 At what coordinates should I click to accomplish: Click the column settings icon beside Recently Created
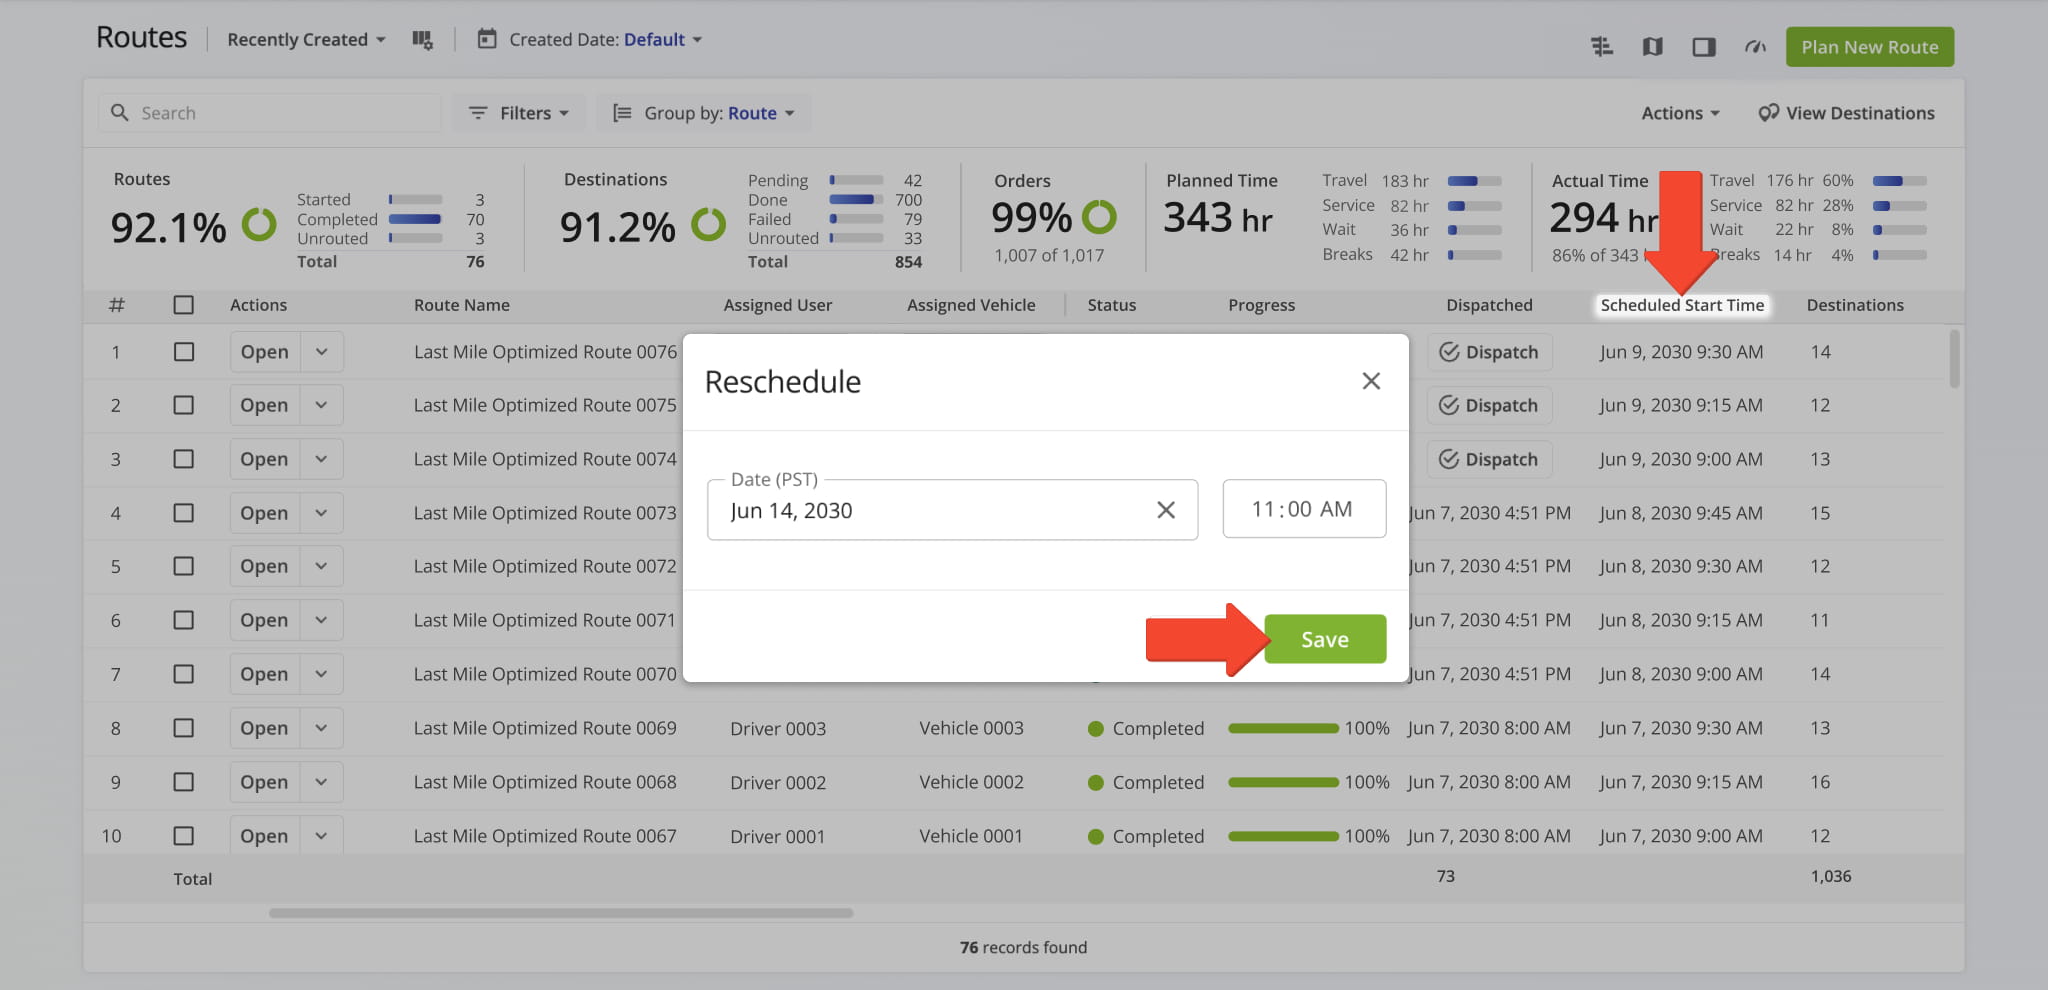(422, 40)
